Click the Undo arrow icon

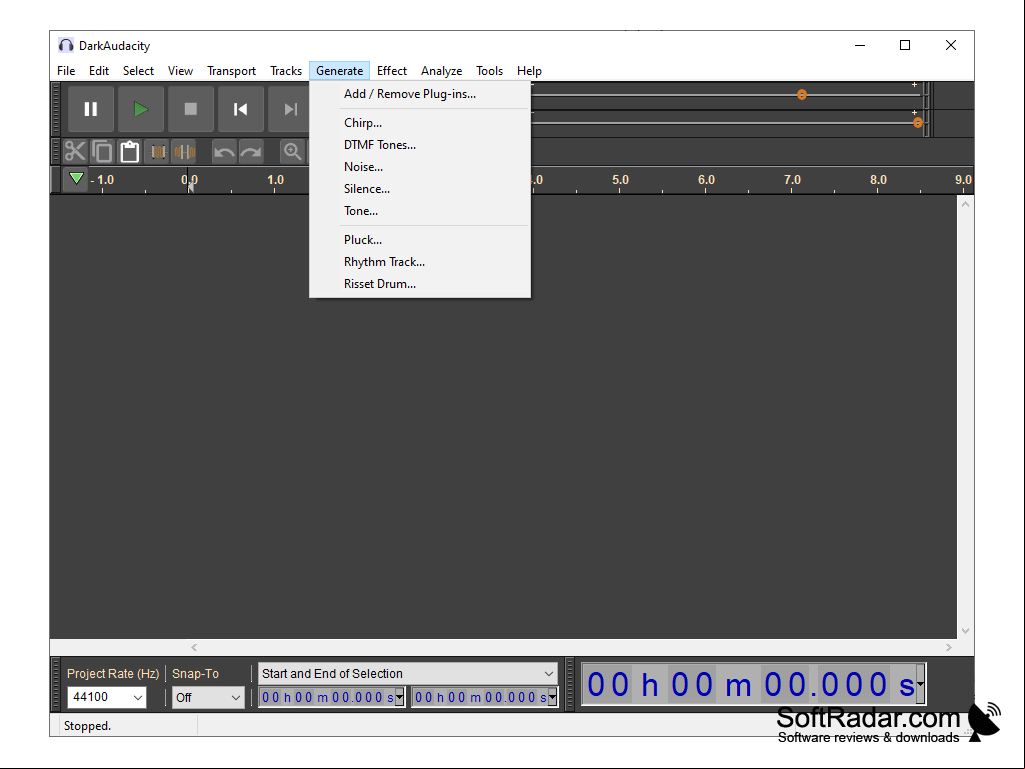point(224,152)
